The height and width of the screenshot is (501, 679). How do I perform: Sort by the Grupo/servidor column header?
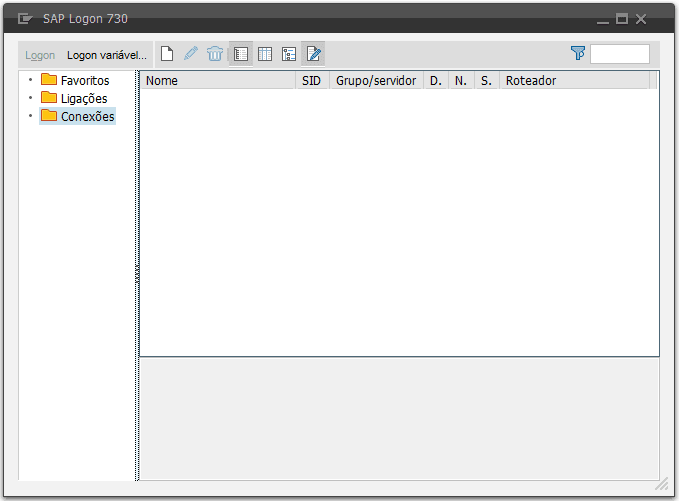376,81
